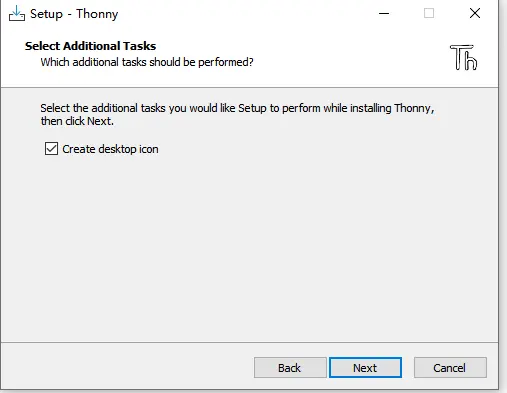Viewport: 507px width, 393px height.
Task: Click the installer icon in the title bar
Action: [17, 14]
